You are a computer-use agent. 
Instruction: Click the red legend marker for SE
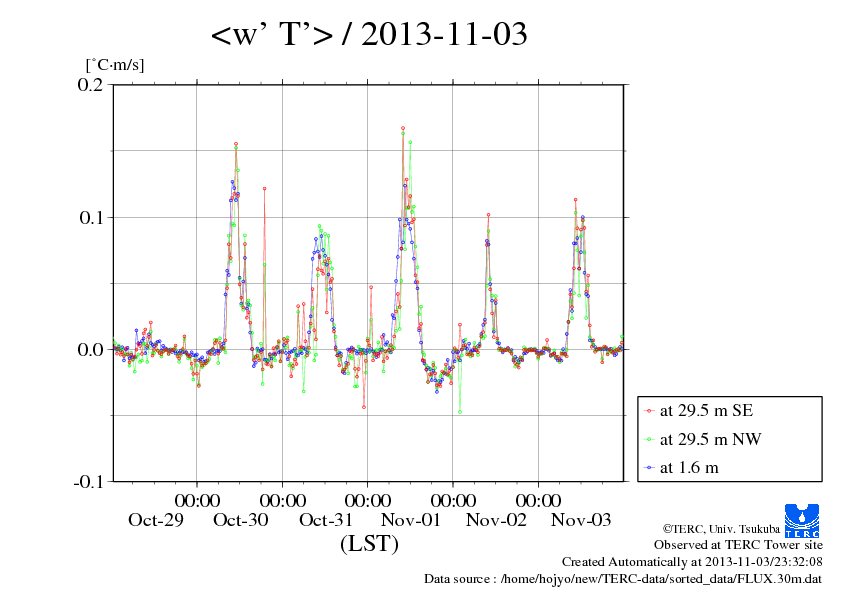pos(649,411)
